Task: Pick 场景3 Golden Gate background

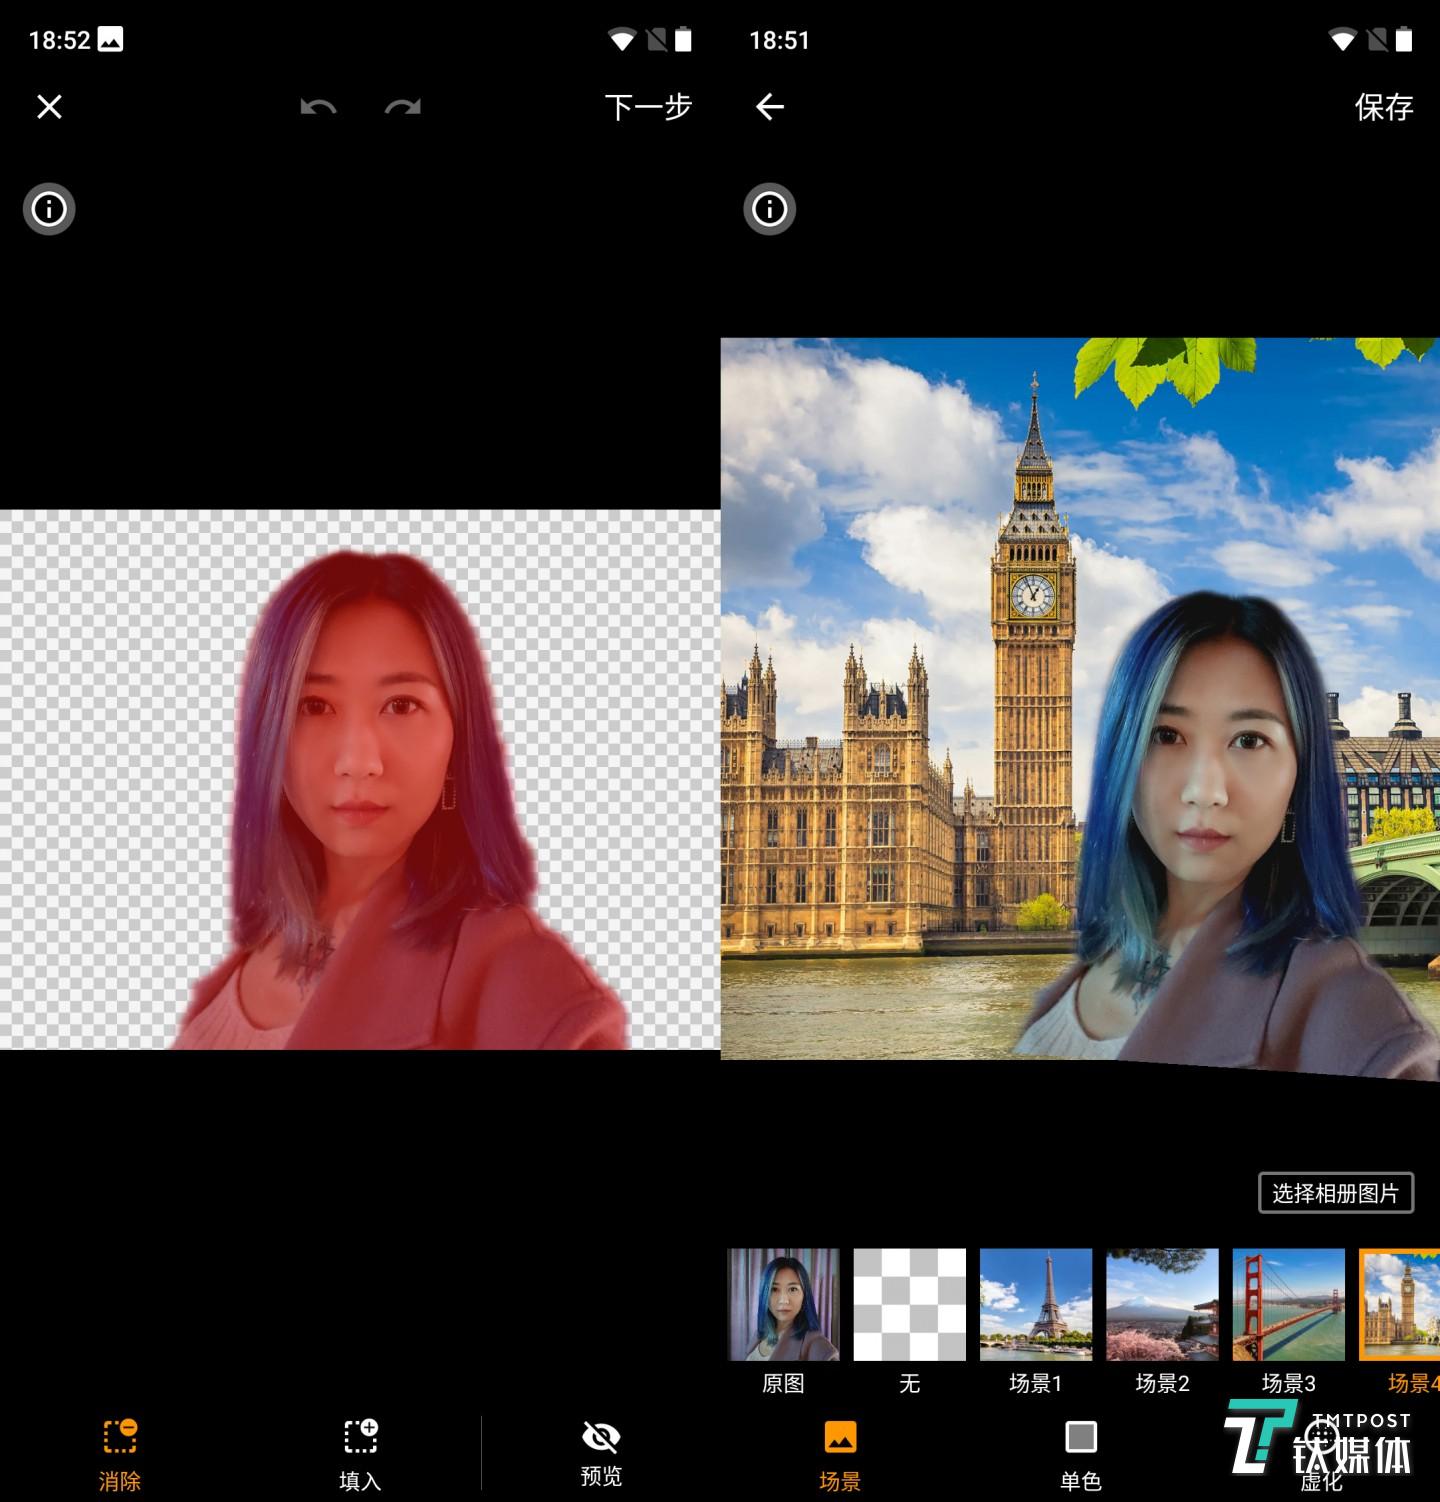Action: point(1288,1305)
